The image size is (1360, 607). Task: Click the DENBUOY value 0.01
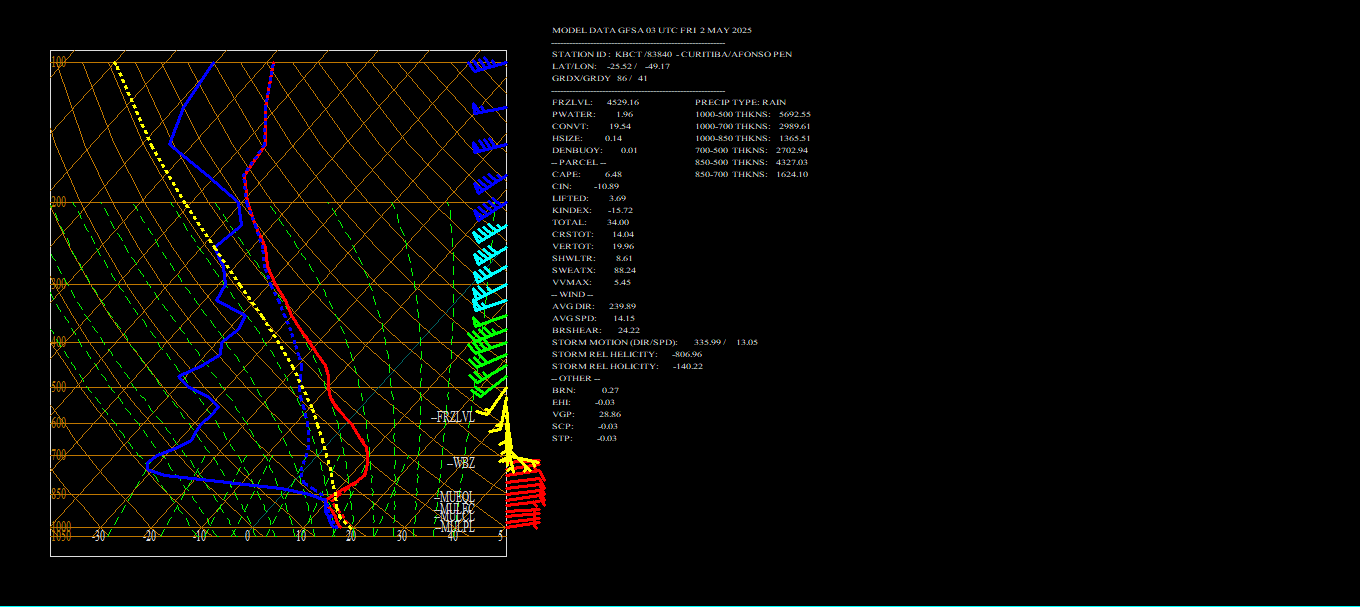point(629,150)
